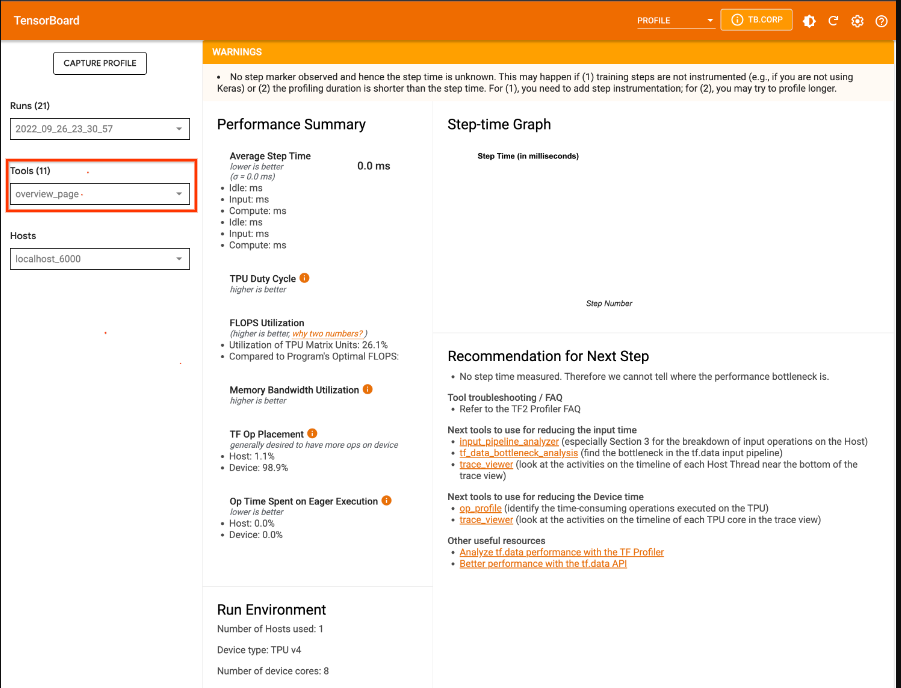Click 'Host: 1.1%' under TF Op Placement
Image resolution: width=901 pixels, height=688 pixels.
(252, 456)
